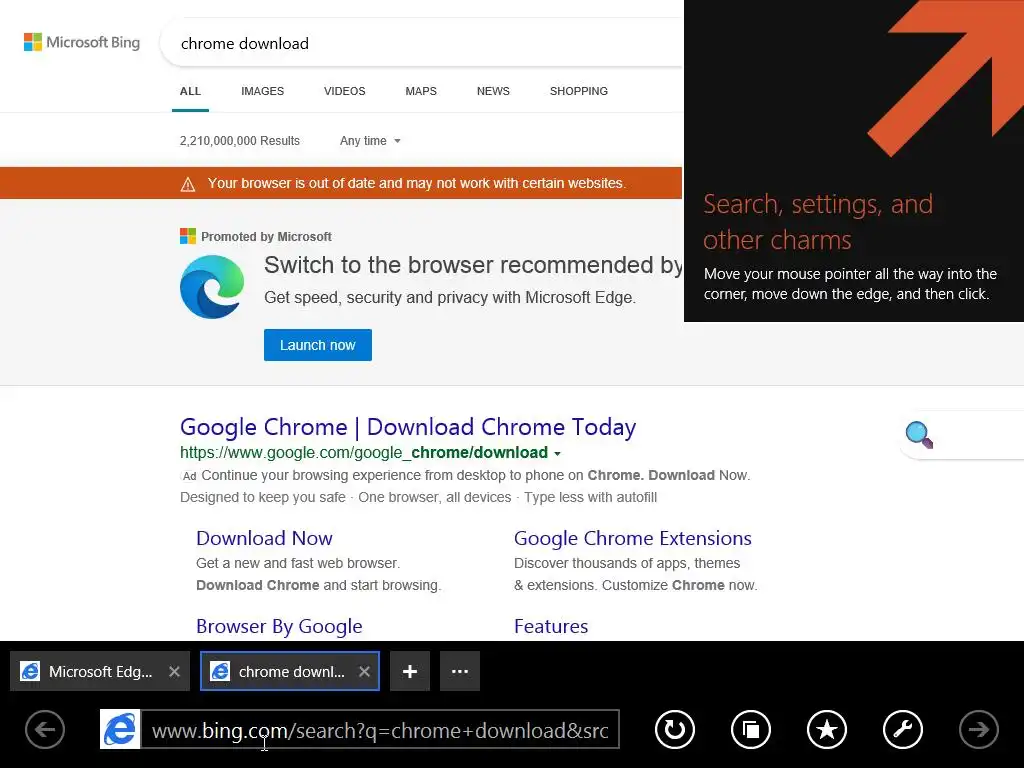Close the chrome download tab

pyautogui.click(x=364, y=671)
